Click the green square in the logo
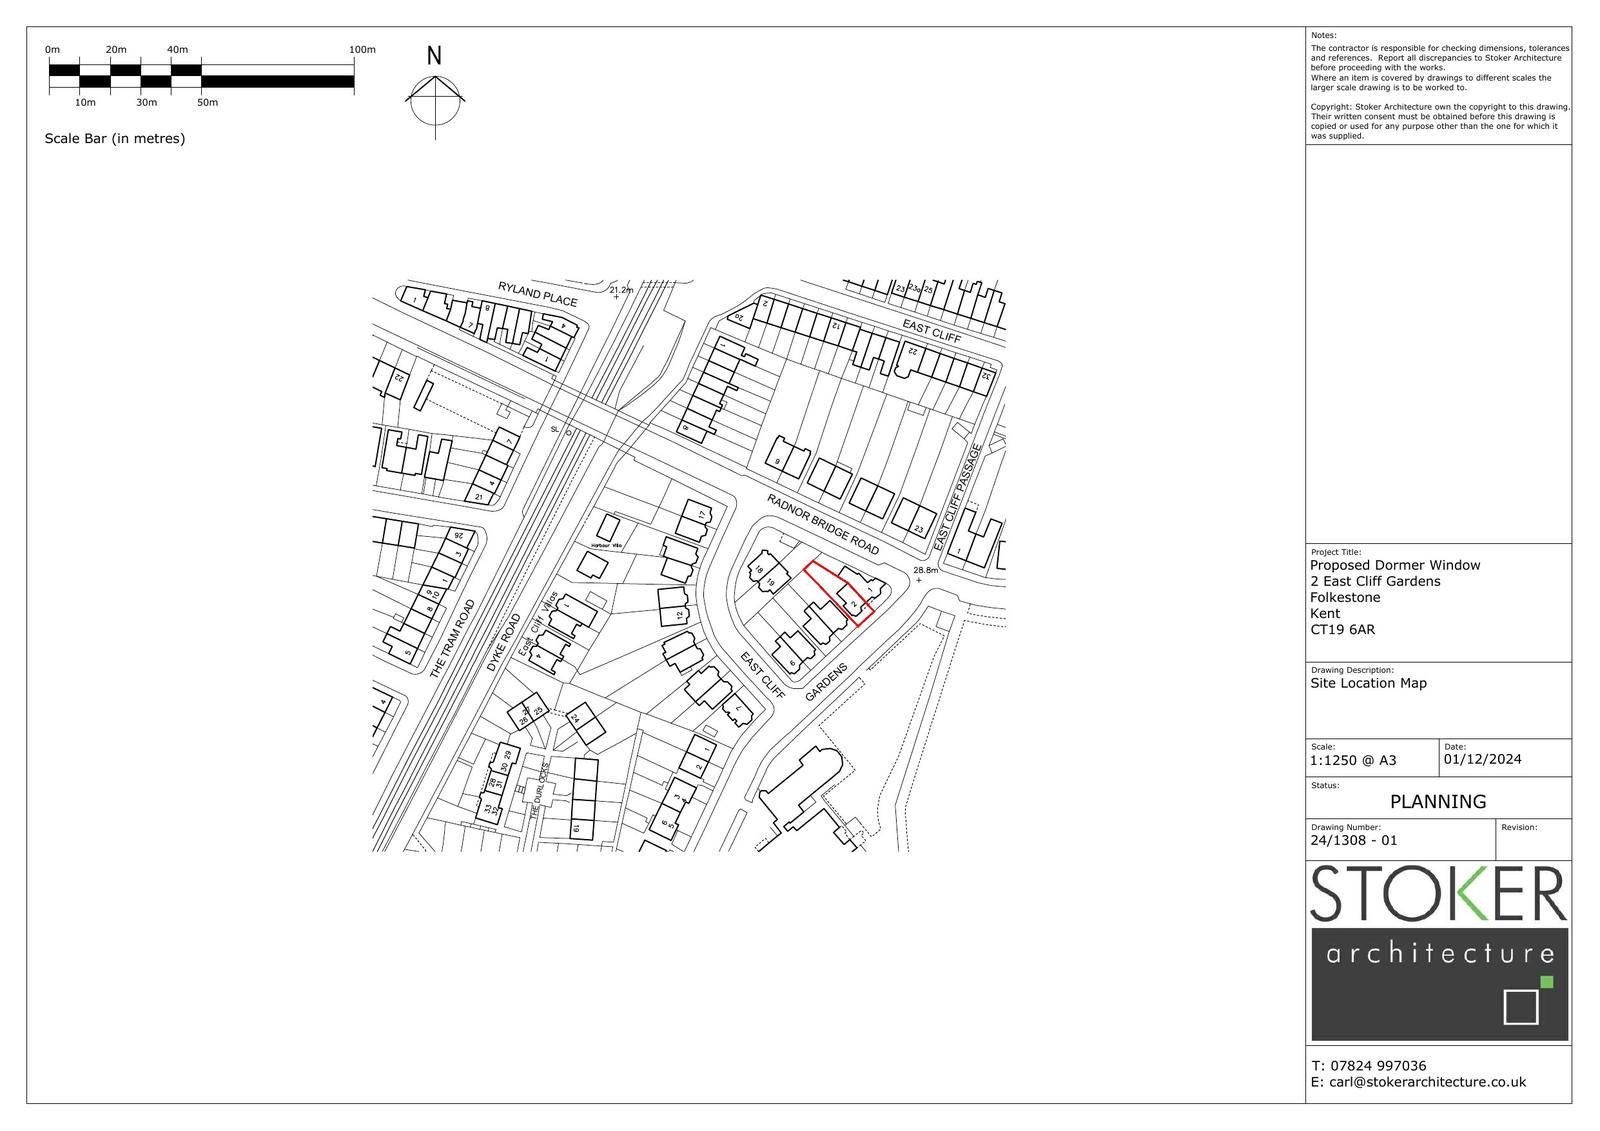 click(1547, 982)
